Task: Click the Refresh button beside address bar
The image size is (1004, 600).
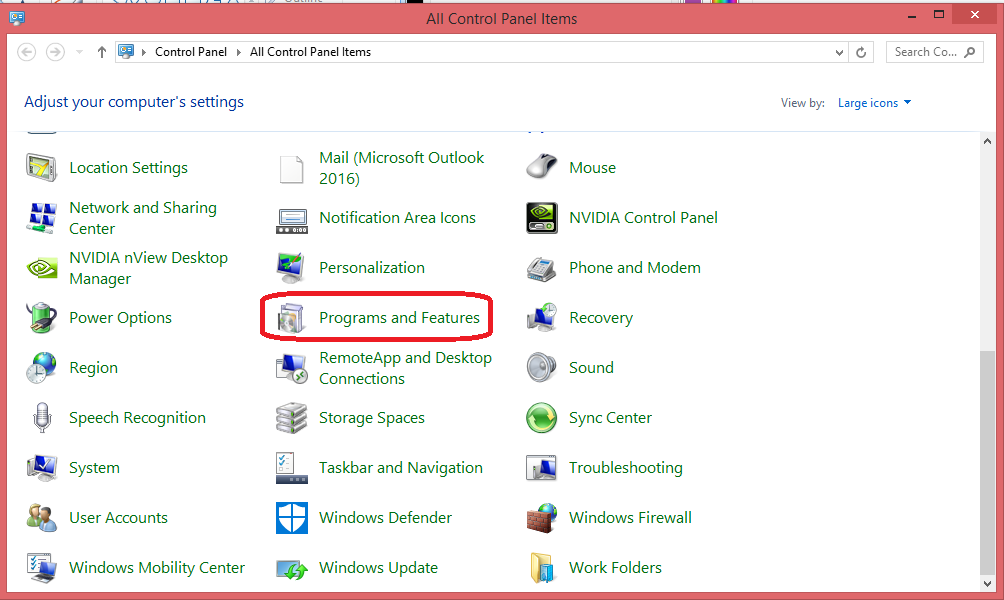Action: [x=862, y=52]
